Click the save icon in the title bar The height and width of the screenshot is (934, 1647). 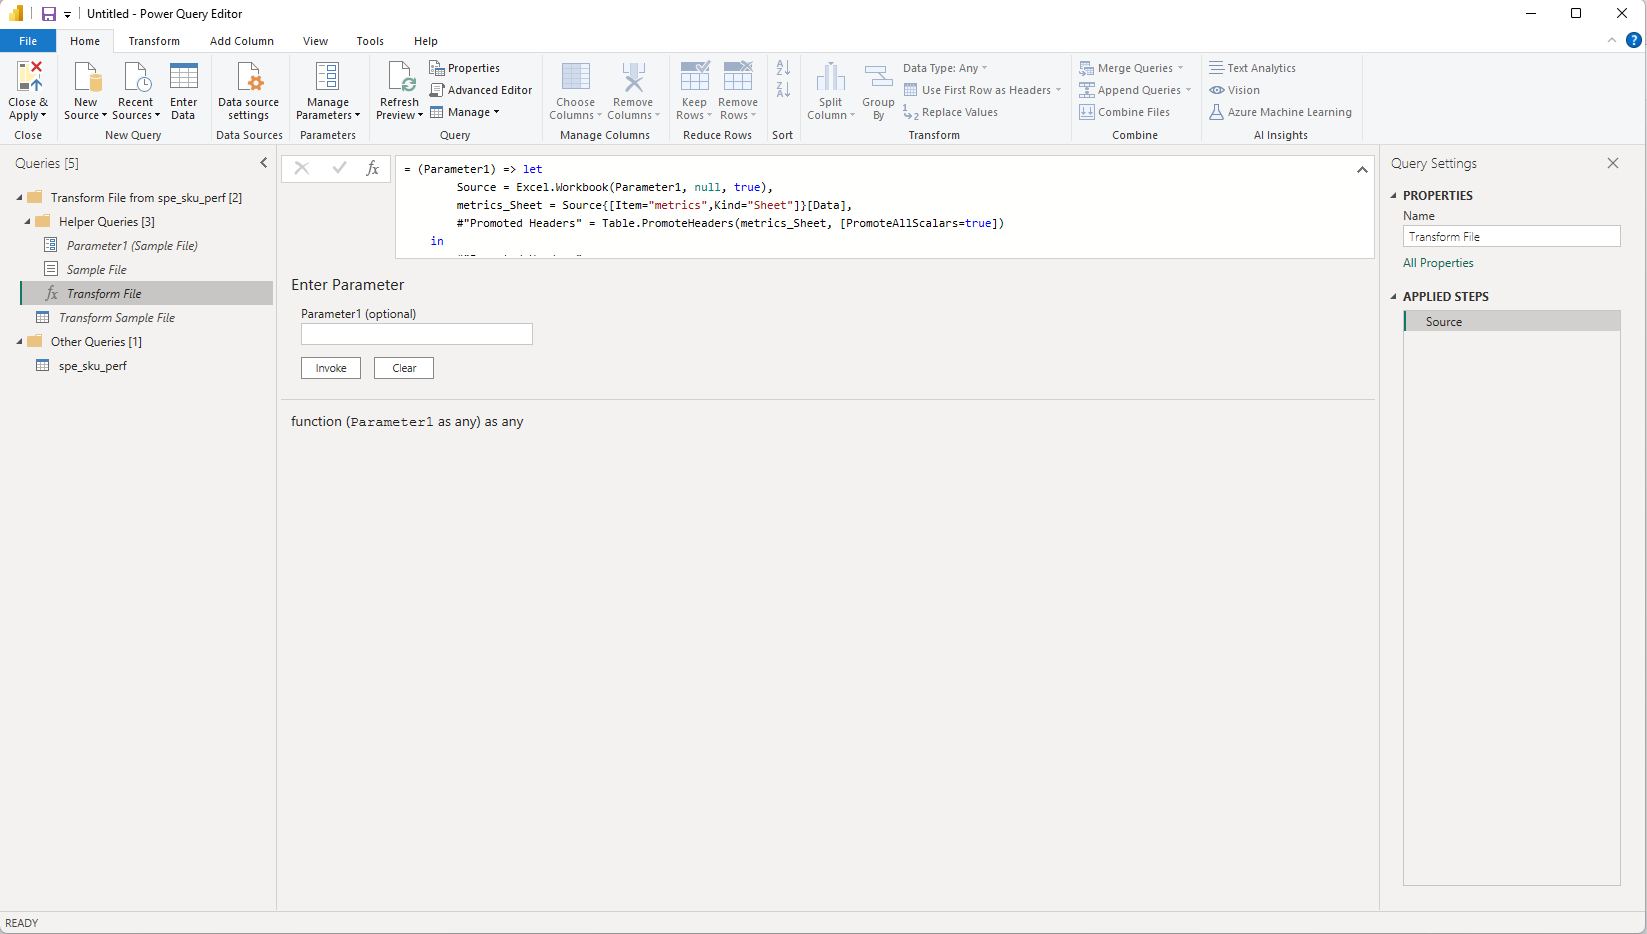tap(48, 14)
